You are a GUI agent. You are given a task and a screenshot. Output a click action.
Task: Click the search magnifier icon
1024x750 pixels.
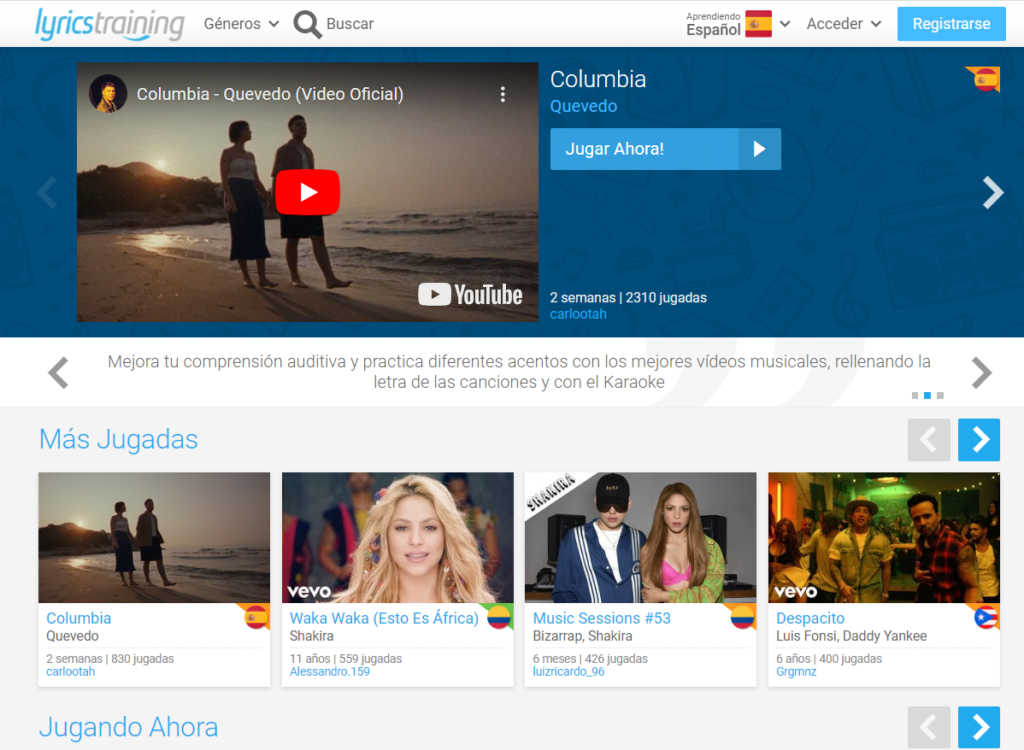[308, 24]
